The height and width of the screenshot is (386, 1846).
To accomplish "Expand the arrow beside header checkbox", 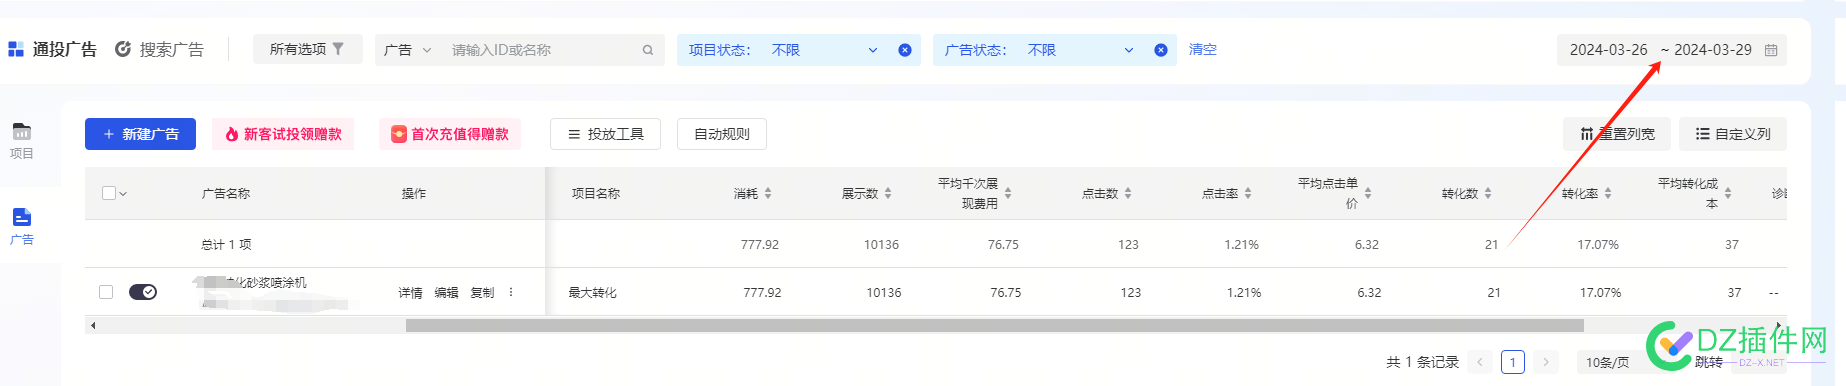I will (x=123, y=194).
